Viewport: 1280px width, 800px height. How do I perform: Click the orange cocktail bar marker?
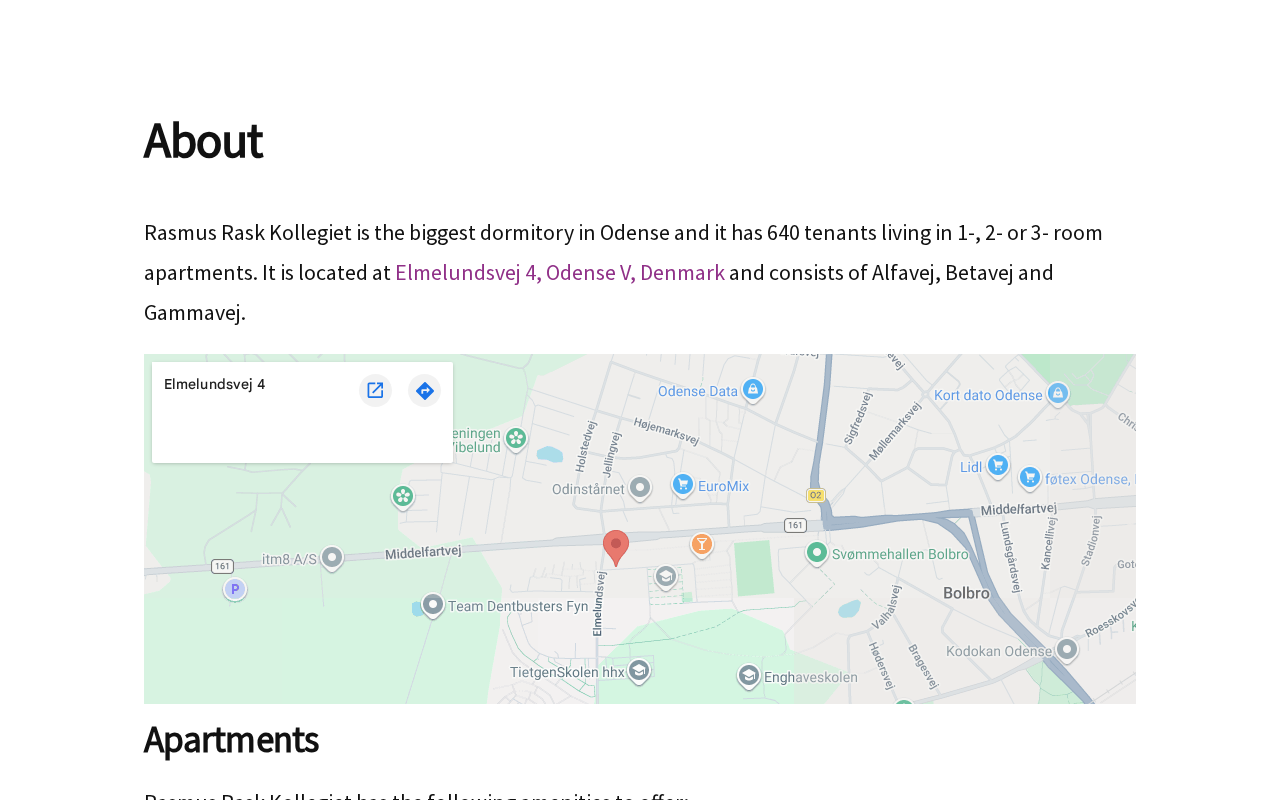702,544
